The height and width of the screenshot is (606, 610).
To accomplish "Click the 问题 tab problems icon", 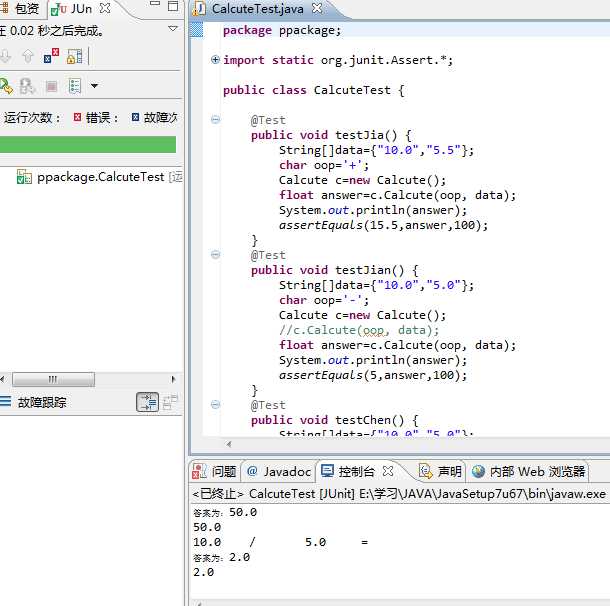I will click(200, 471).
